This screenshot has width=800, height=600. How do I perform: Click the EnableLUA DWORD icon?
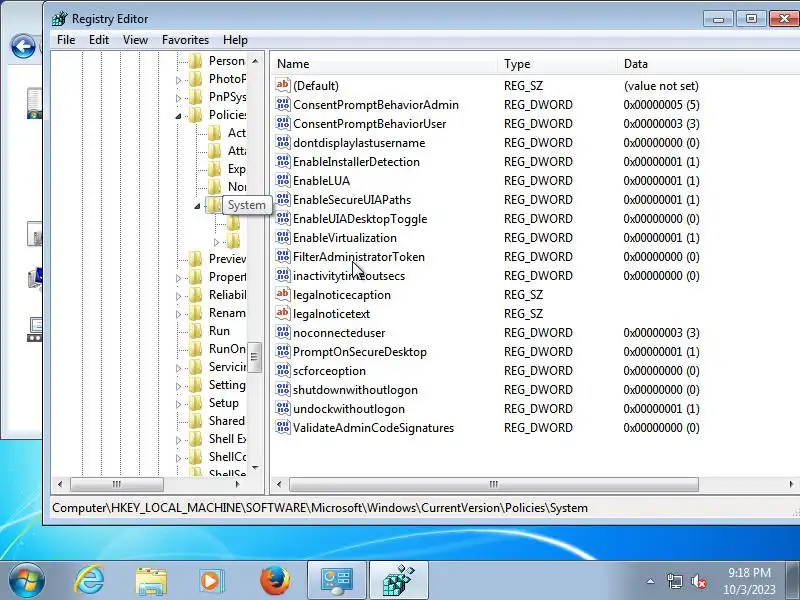point(283,180)
